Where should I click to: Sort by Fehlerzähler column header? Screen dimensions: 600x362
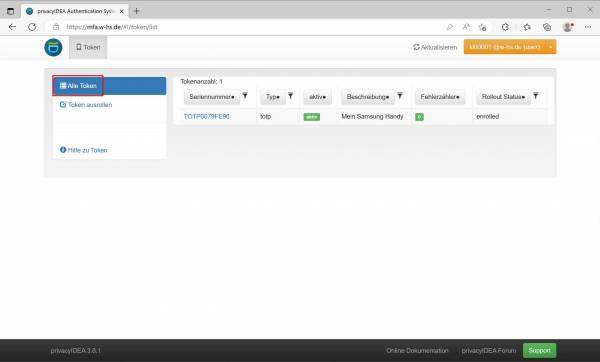(x=440, y=97)
